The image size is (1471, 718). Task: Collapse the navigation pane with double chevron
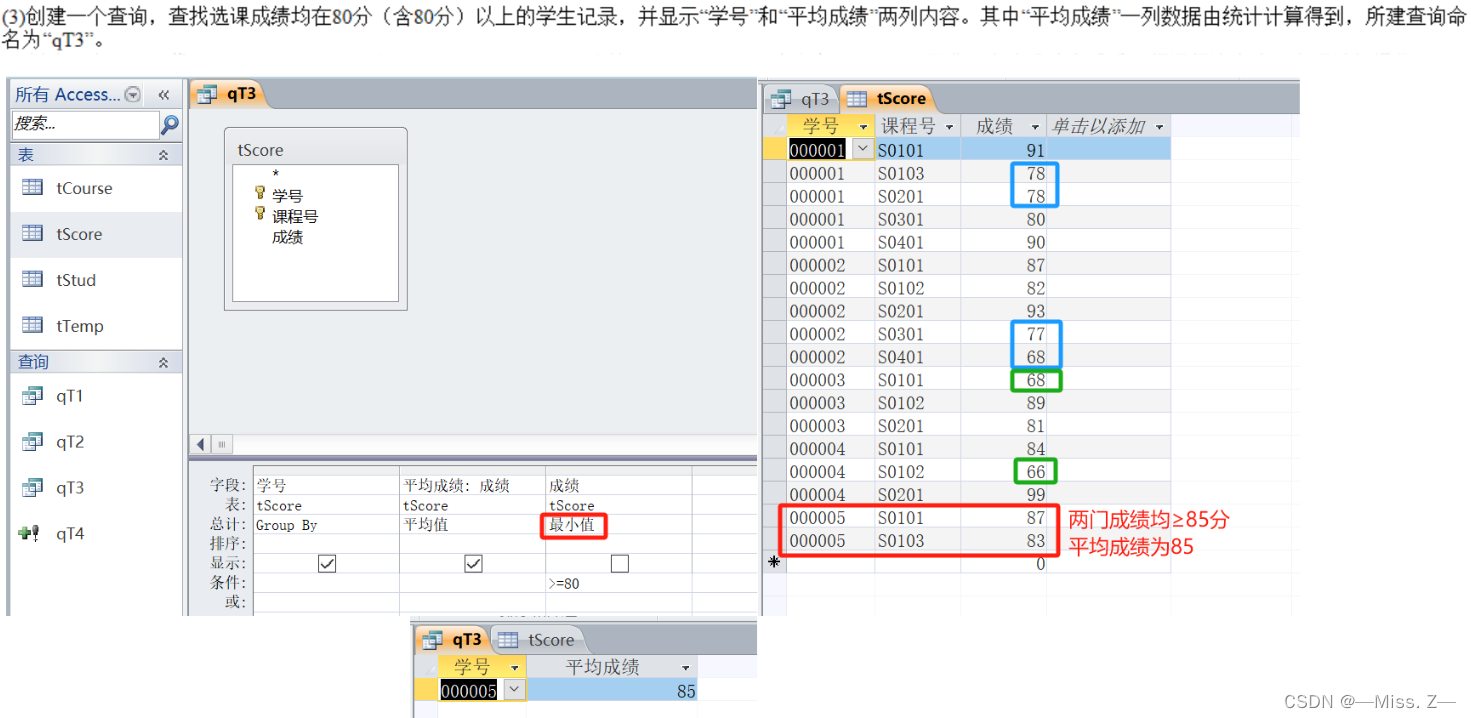click(x=163, y=95)
